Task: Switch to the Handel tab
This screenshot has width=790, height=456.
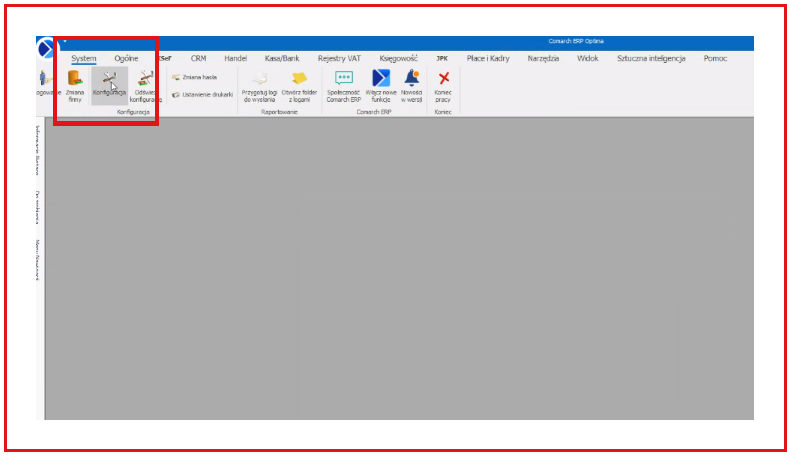Action: tap(236, 58)
